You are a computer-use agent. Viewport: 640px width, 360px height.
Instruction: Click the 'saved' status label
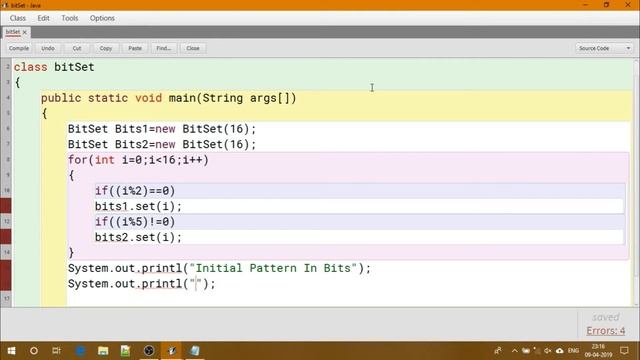coord(606,317)
